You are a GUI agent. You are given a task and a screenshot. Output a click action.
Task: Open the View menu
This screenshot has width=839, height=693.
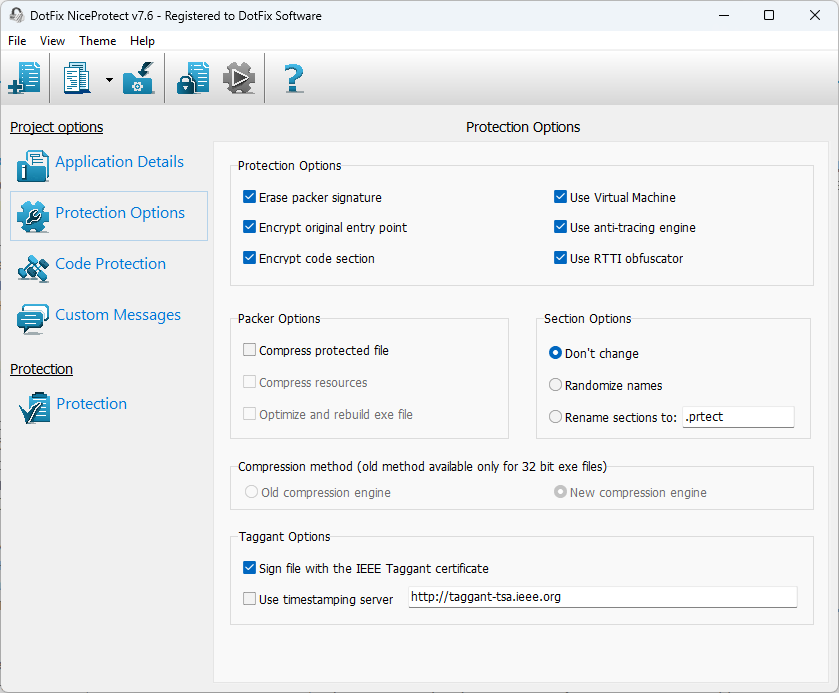point(52,41)
